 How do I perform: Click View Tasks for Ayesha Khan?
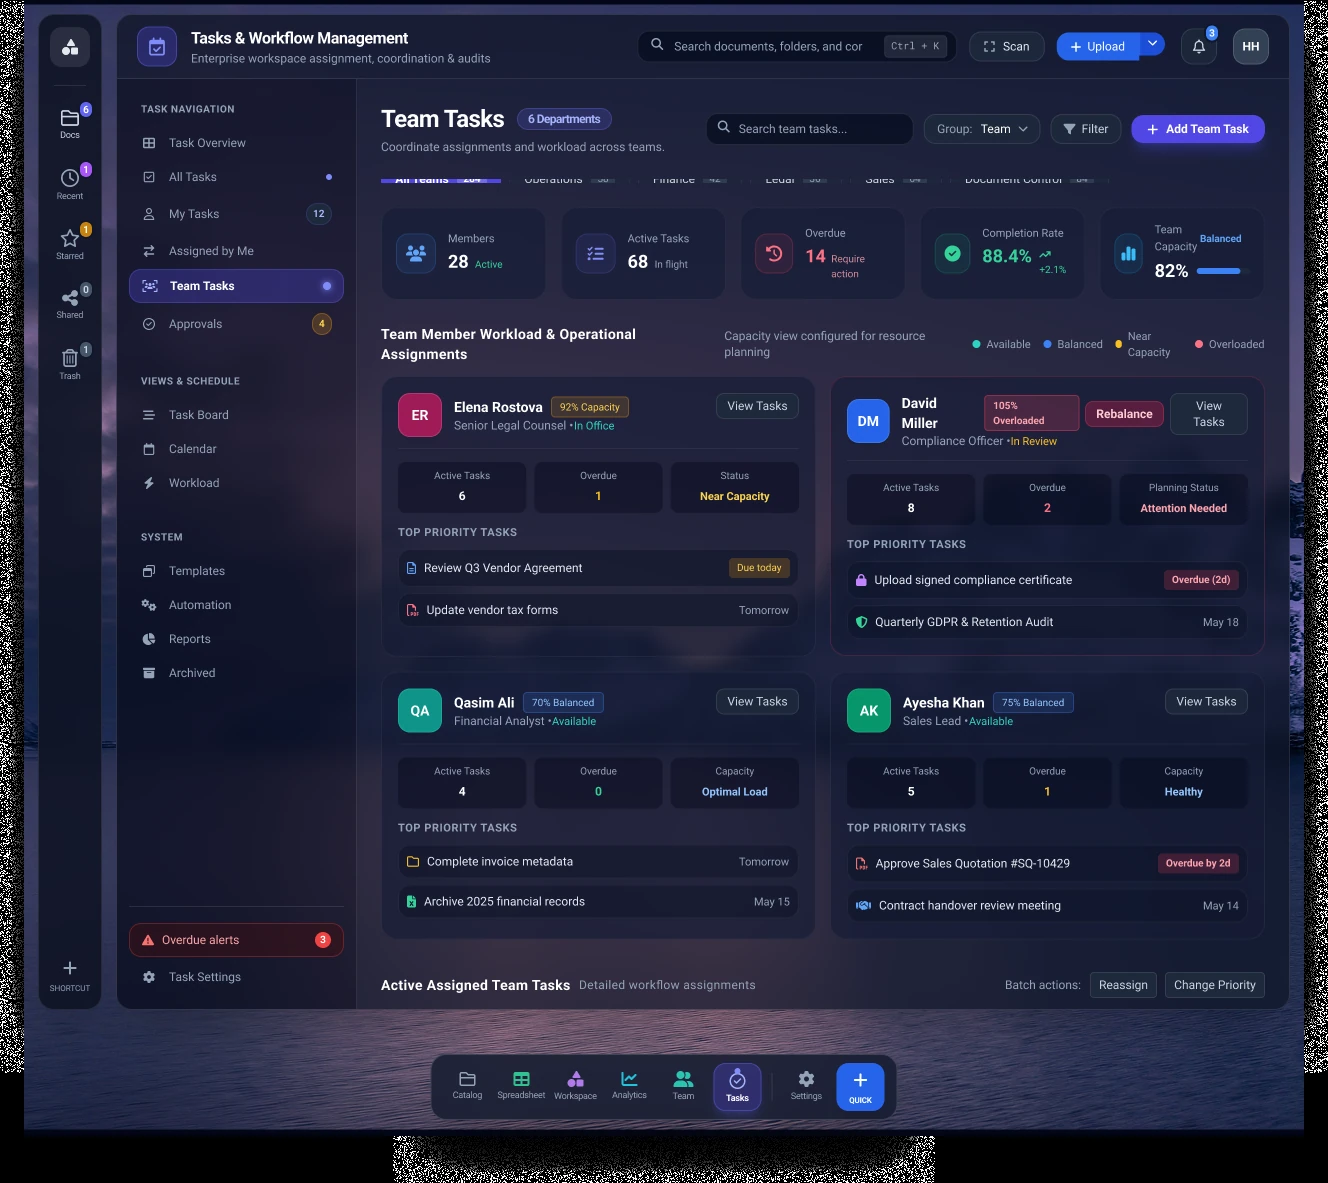pos(1206,701)
